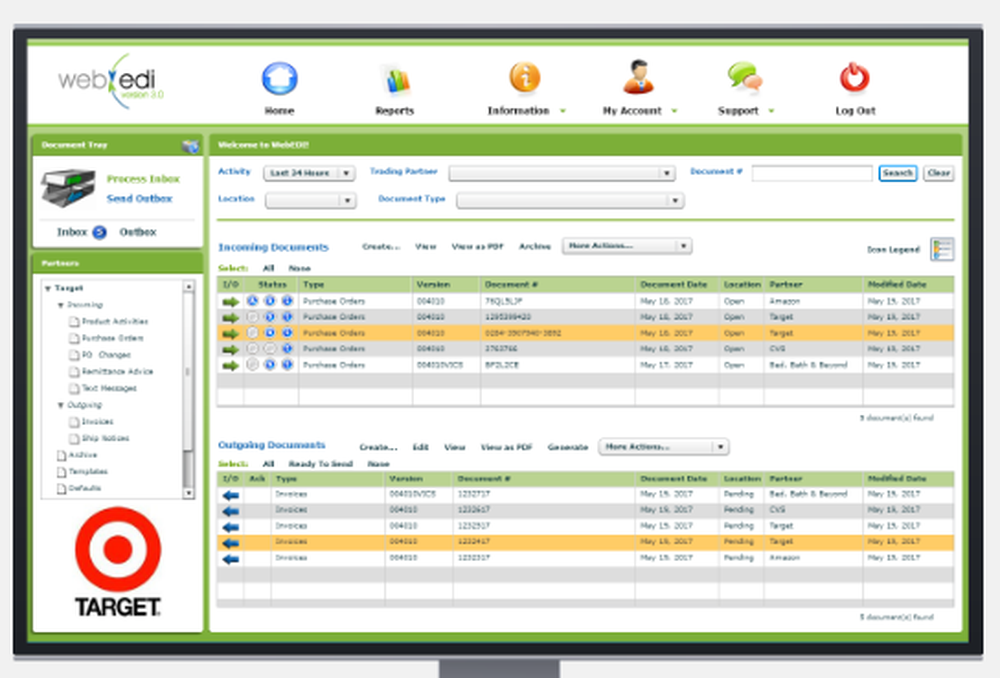The image size is (1000, 678).
Task: Open the My Account menu arrow
Action: [674, 111]
